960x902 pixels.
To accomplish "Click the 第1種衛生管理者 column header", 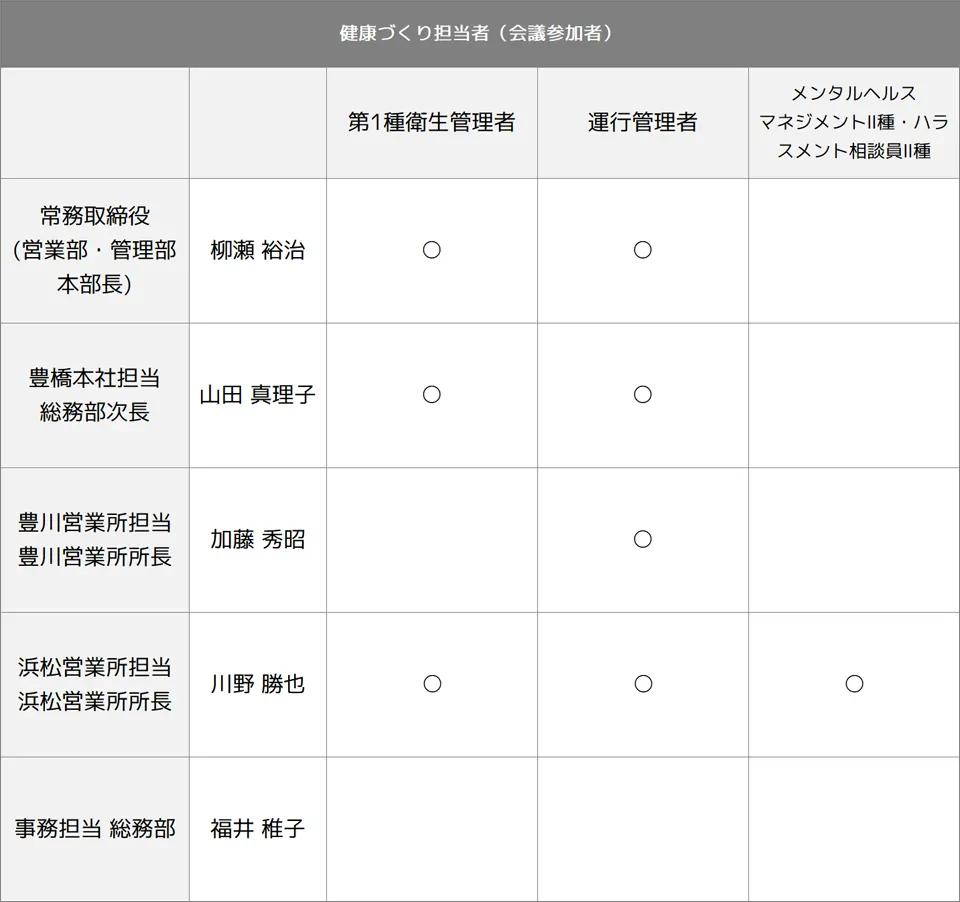I will coord(432,122).
